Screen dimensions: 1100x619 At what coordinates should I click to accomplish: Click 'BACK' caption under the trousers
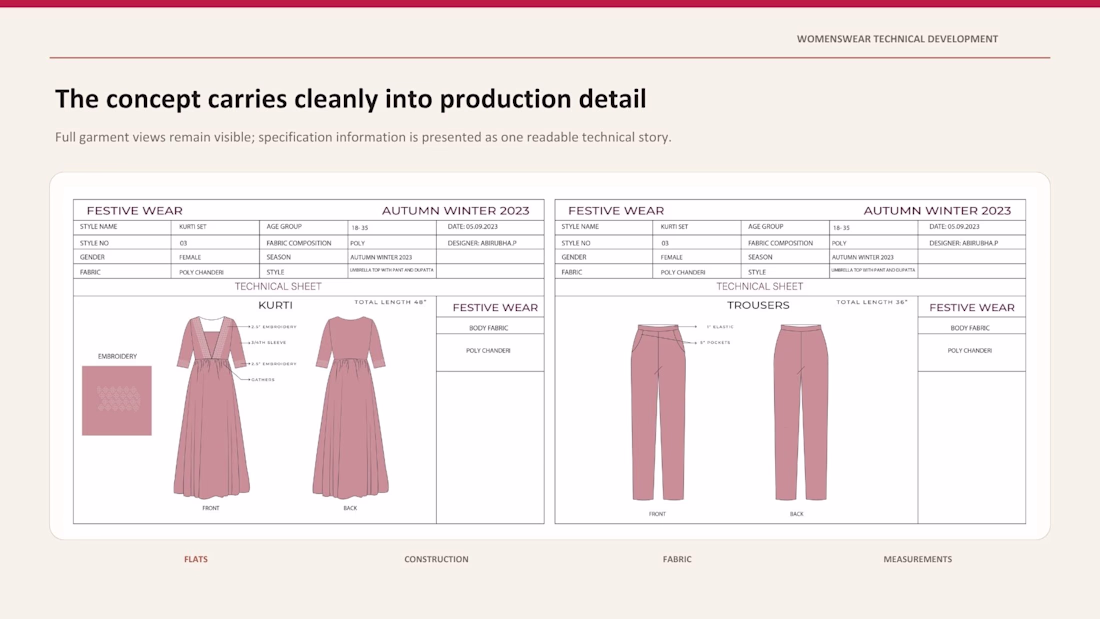796,514
